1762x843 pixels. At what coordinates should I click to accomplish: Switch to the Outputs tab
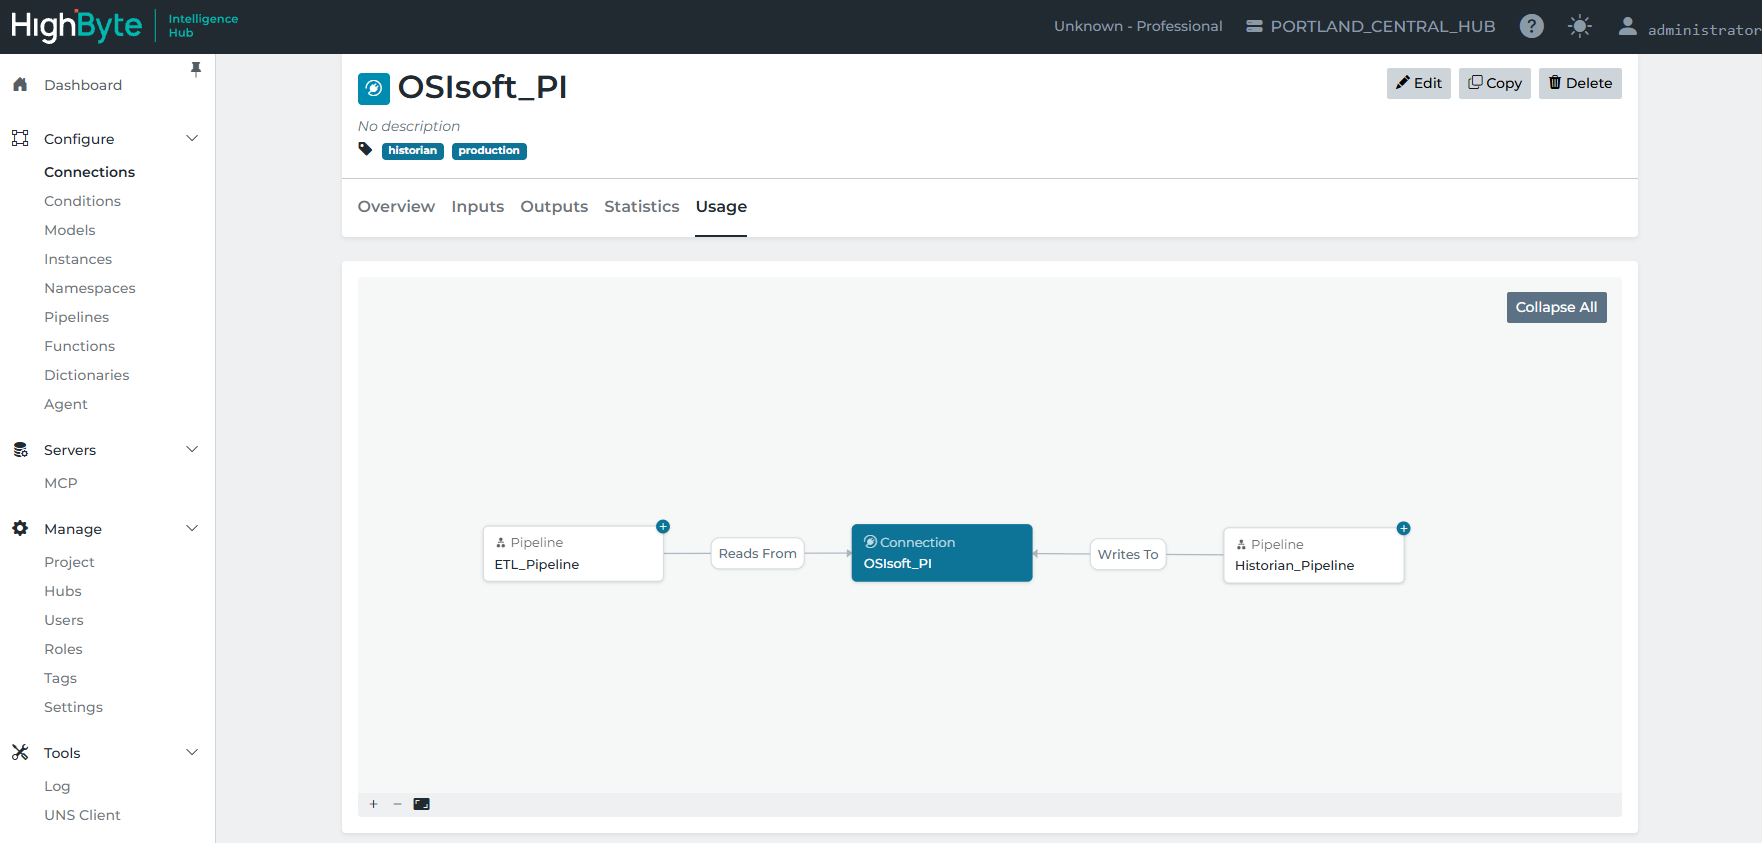point(554,206)
